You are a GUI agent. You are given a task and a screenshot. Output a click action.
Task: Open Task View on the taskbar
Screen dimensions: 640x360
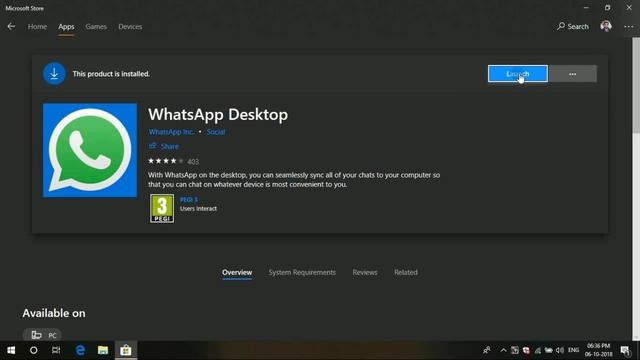coord(56,350)
